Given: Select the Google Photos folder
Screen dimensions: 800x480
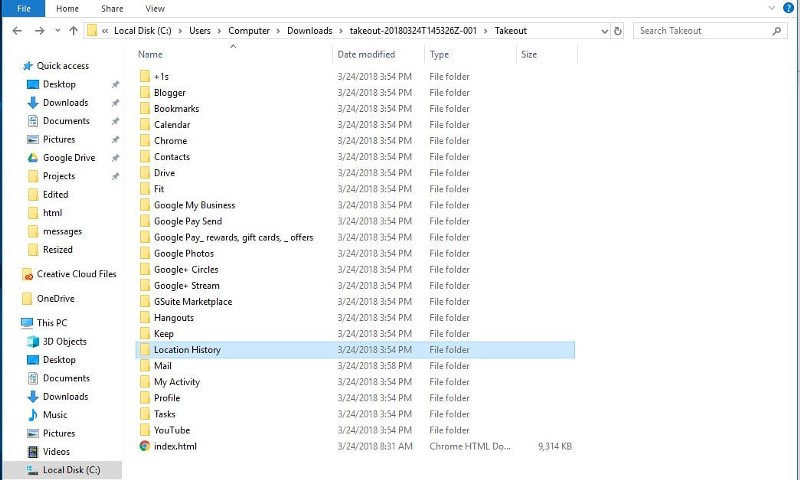Looking at the screenshot, I should pyautogui.click(x=184, y=254).
